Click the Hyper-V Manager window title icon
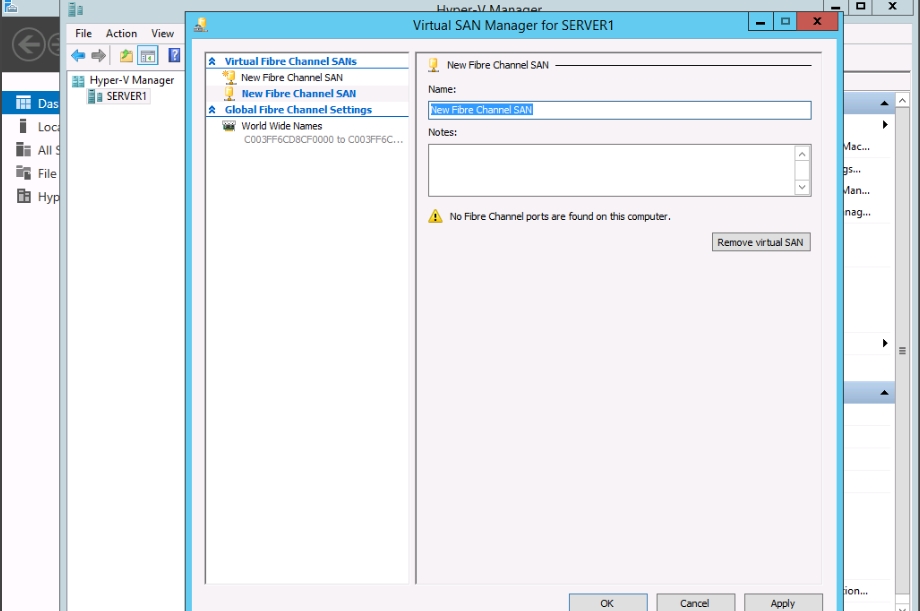This screenshot has width=920, height=611. (75, 9)
